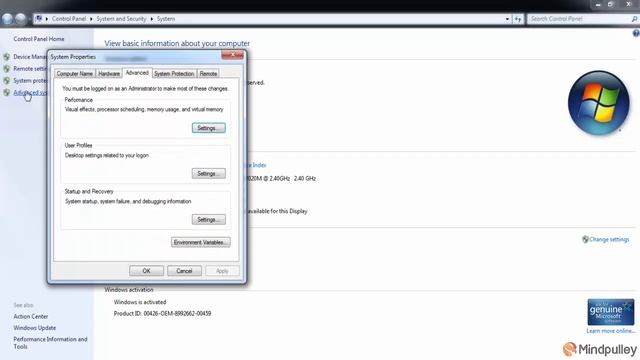The width and height of the screenshot is (640, 360).
Task: Switch to Hardware tab
Action: 109,73
